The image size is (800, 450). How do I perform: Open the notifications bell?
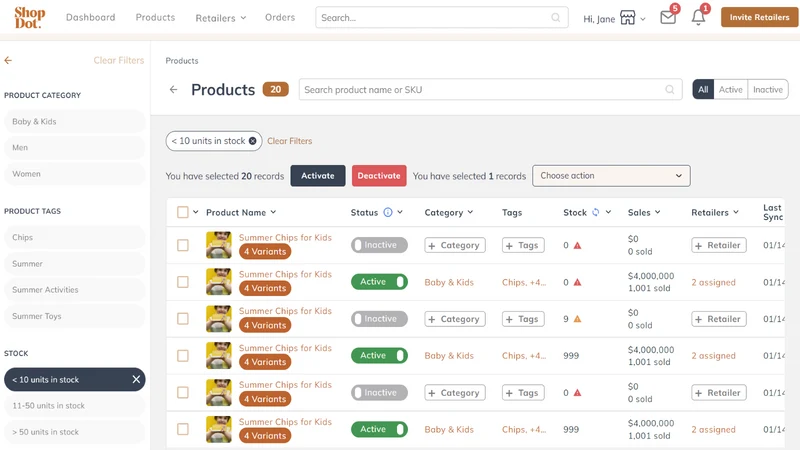pyautogui.click(x=698, y=17)
